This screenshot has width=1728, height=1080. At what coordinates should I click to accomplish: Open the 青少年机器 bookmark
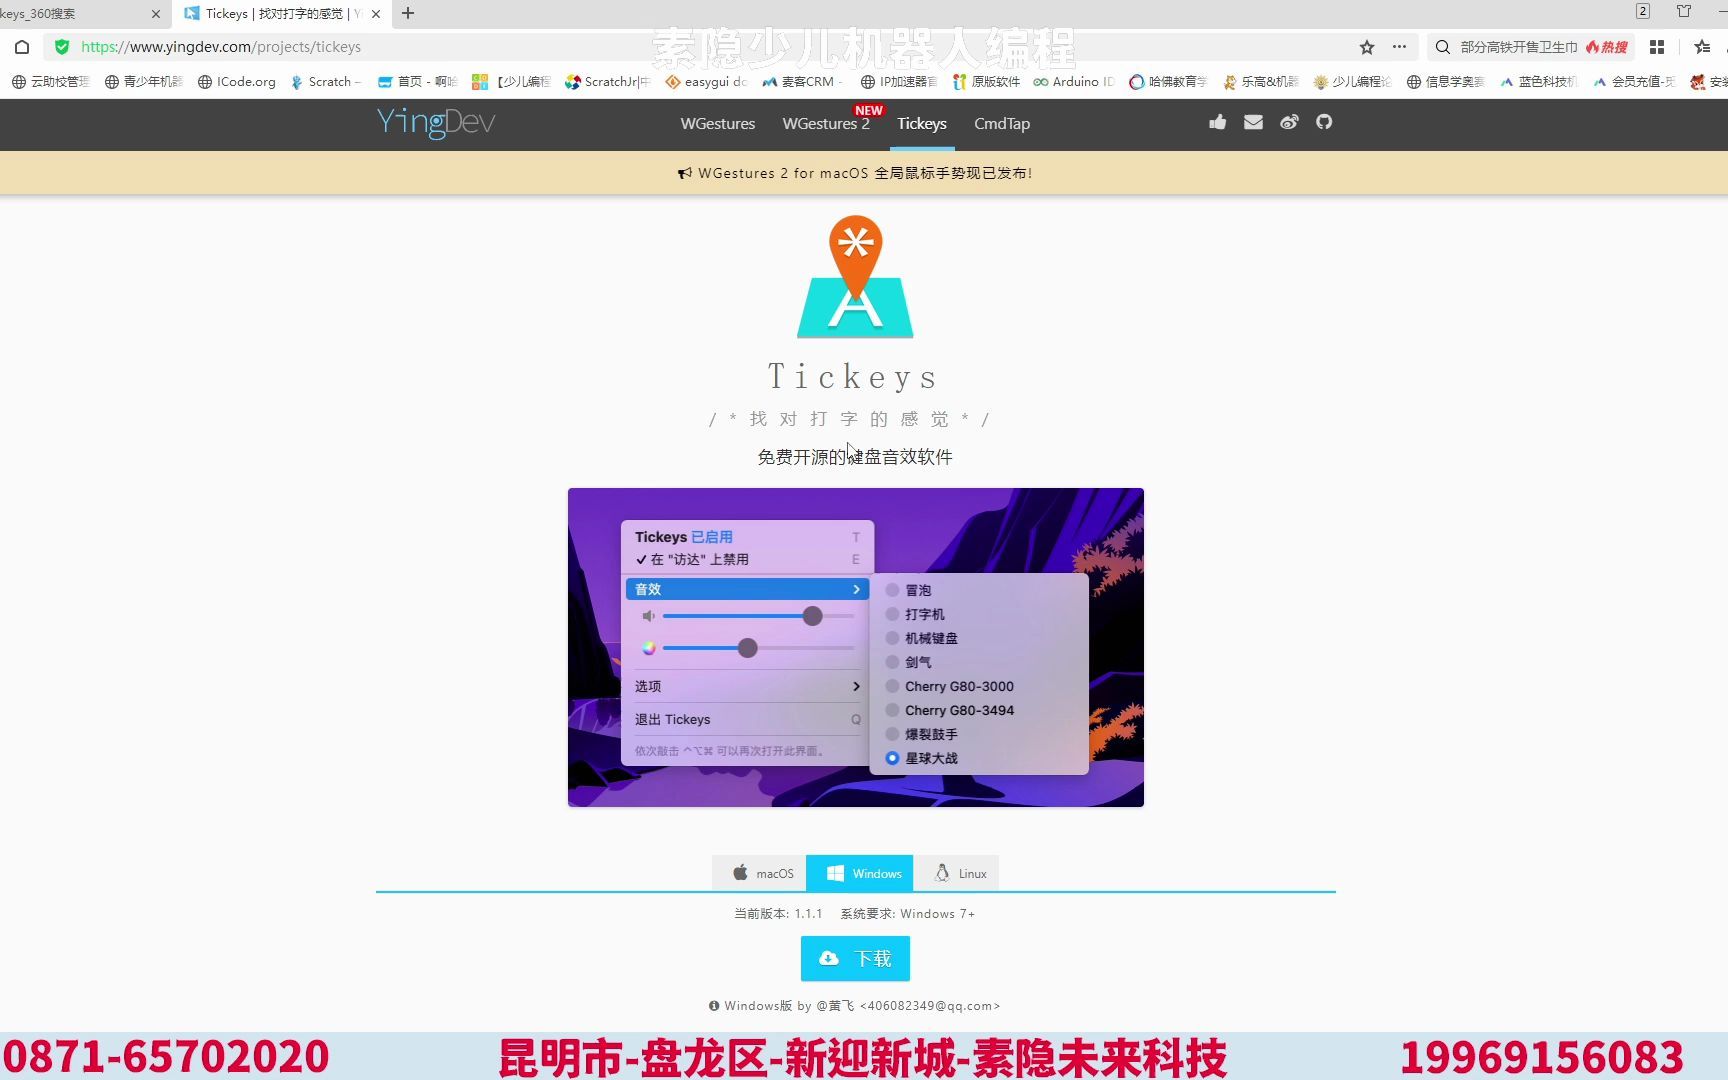[143, 82]
